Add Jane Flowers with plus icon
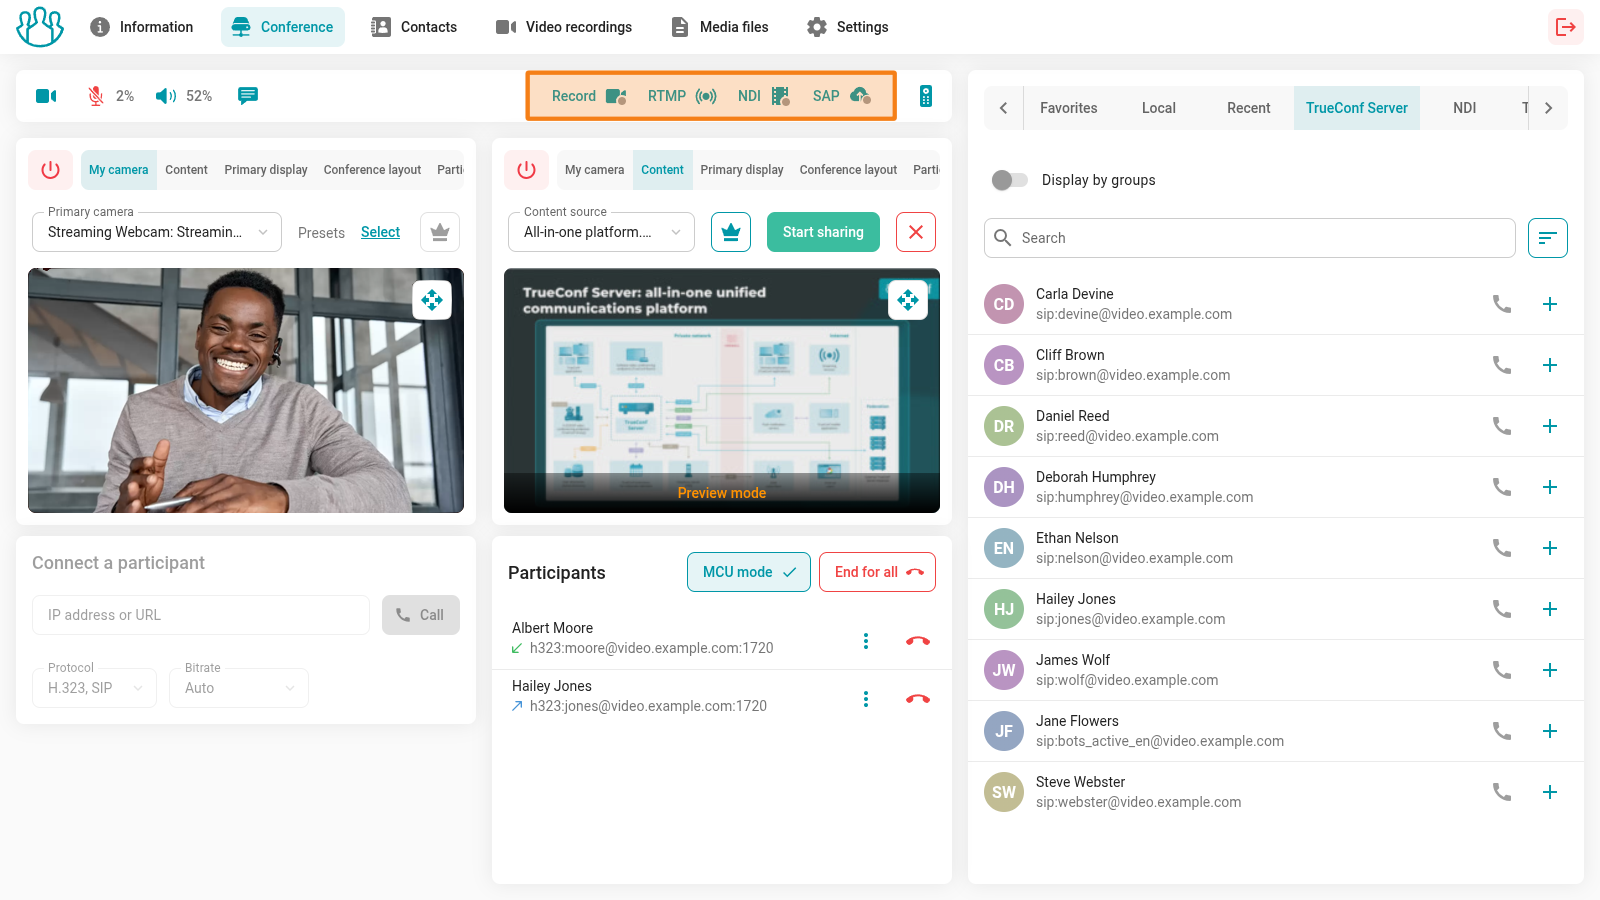This screenshot has height=900, width=1600. coord(1550,731)
